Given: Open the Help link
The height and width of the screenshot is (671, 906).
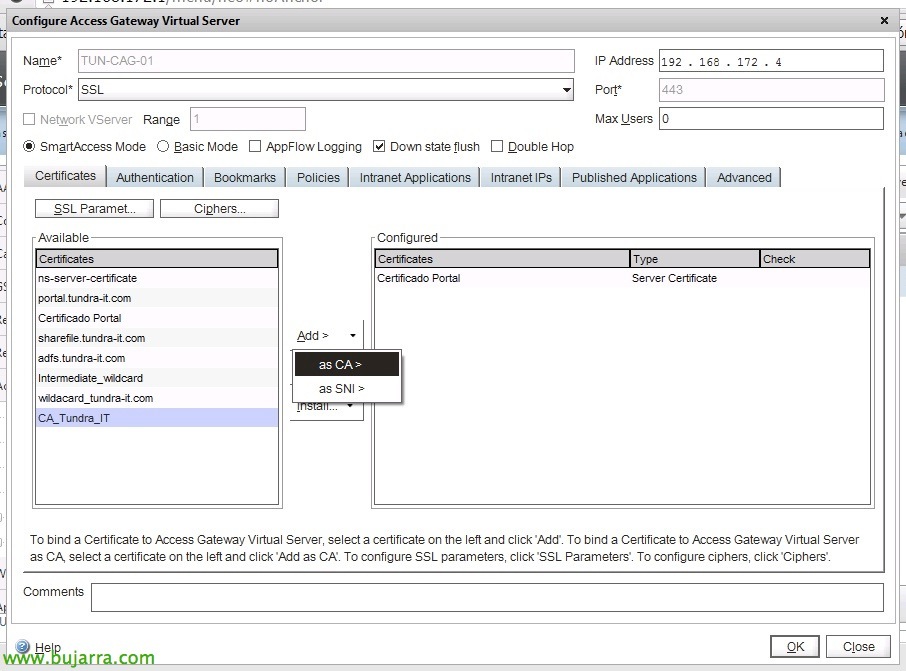Looking at the screenshot, I should coord(48,647).
